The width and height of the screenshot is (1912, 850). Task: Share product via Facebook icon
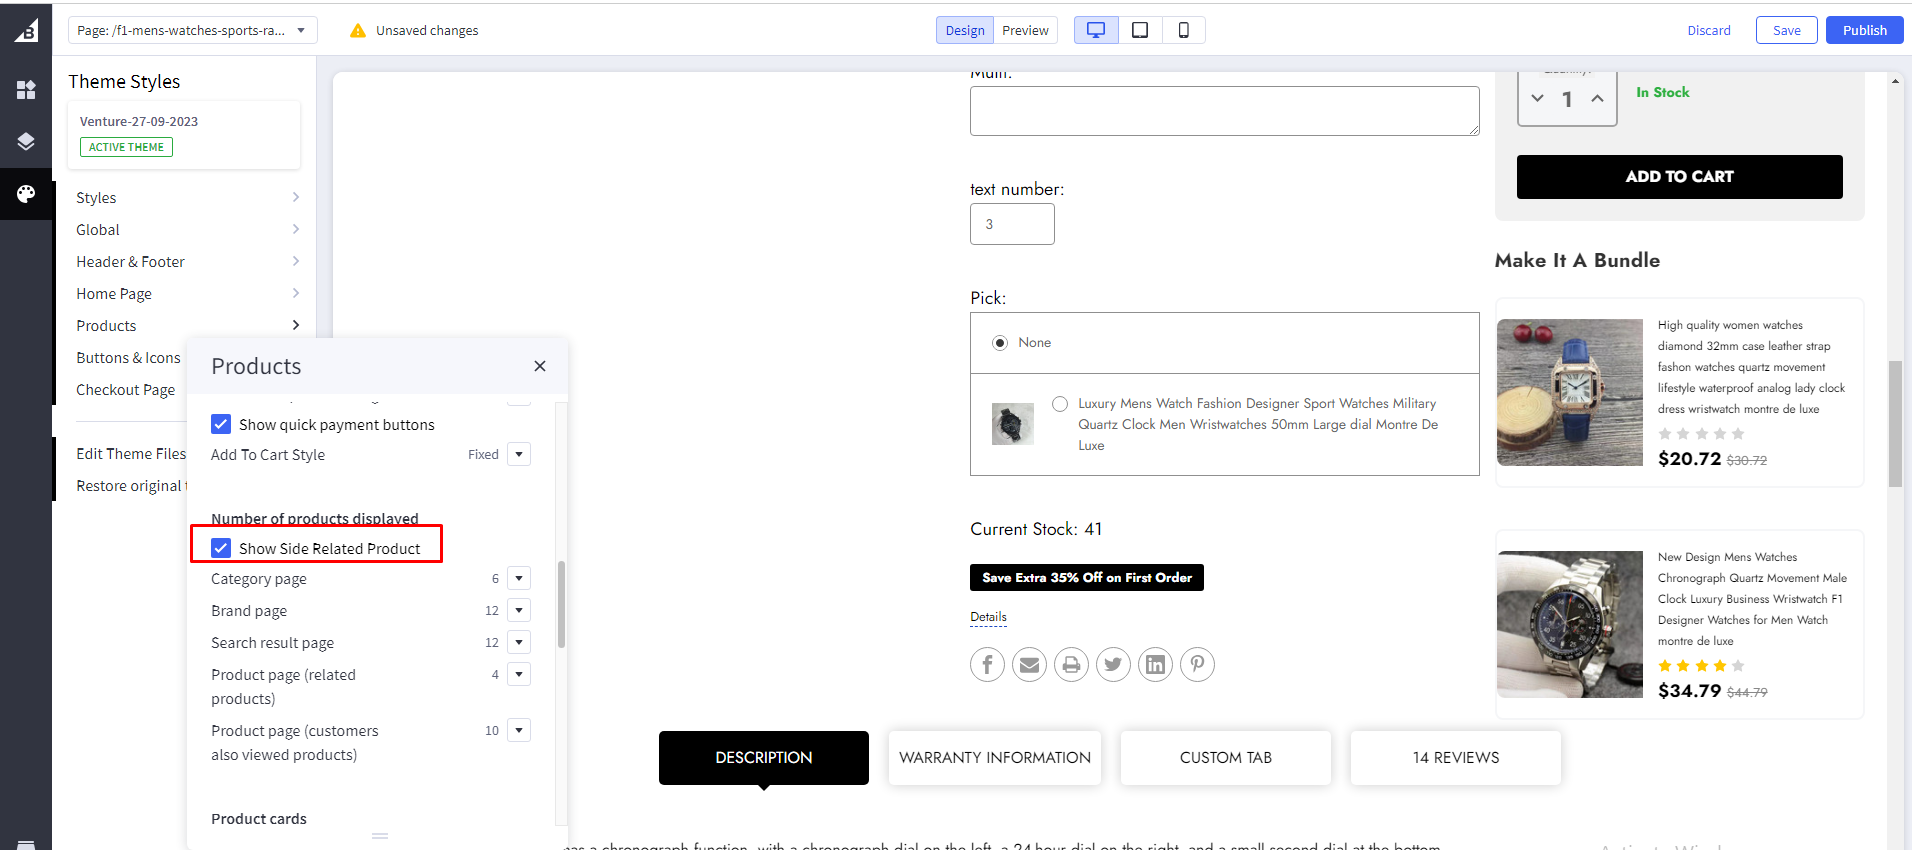(987, 664)
